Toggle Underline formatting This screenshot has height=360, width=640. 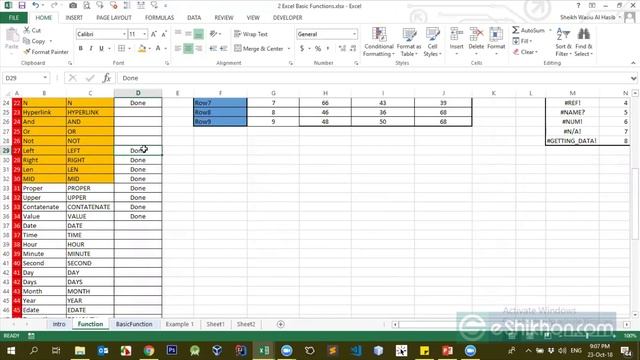click(x=101, y=49)
